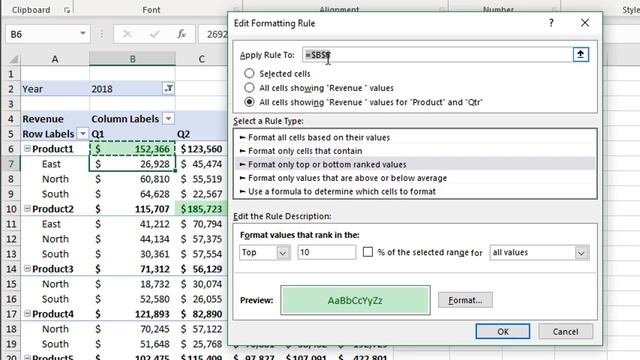Image resolution: width=640 pixels, height=360 pixels.
Task: Click the Format... button
Action: tap(465, 300)
